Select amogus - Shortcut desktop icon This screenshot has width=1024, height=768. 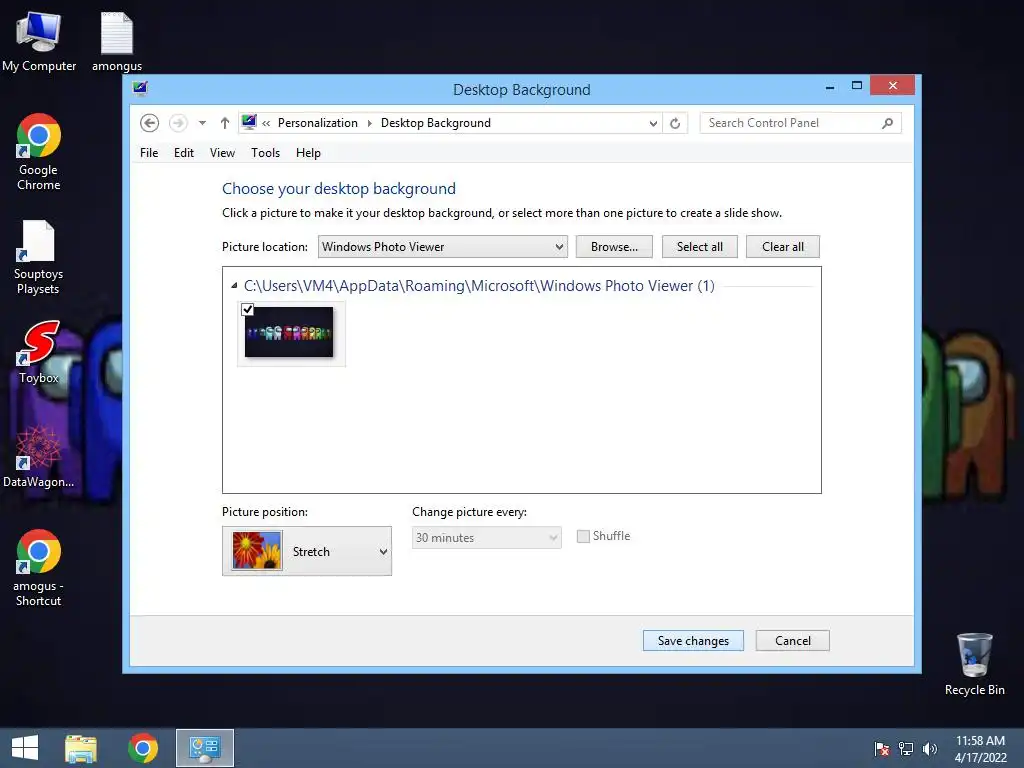click(x=39, y=568)
